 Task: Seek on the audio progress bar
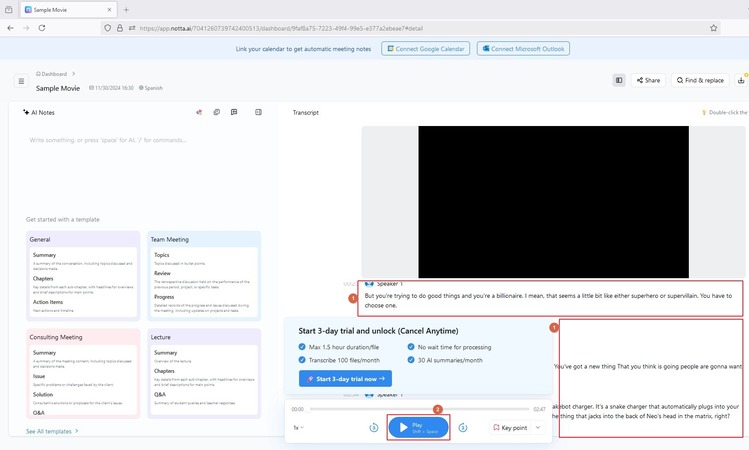tap(419, 409)
